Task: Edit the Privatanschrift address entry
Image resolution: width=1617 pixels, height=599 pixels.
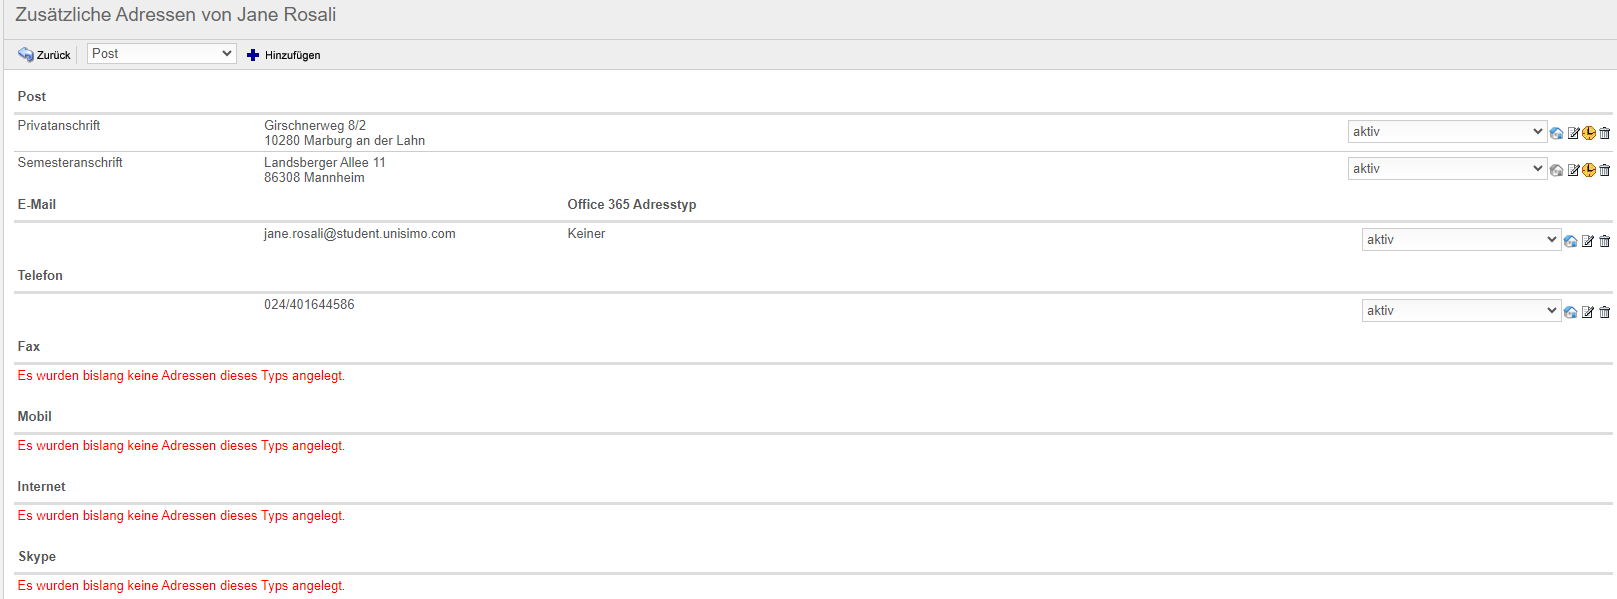Action: click(x=1573, y=133)
